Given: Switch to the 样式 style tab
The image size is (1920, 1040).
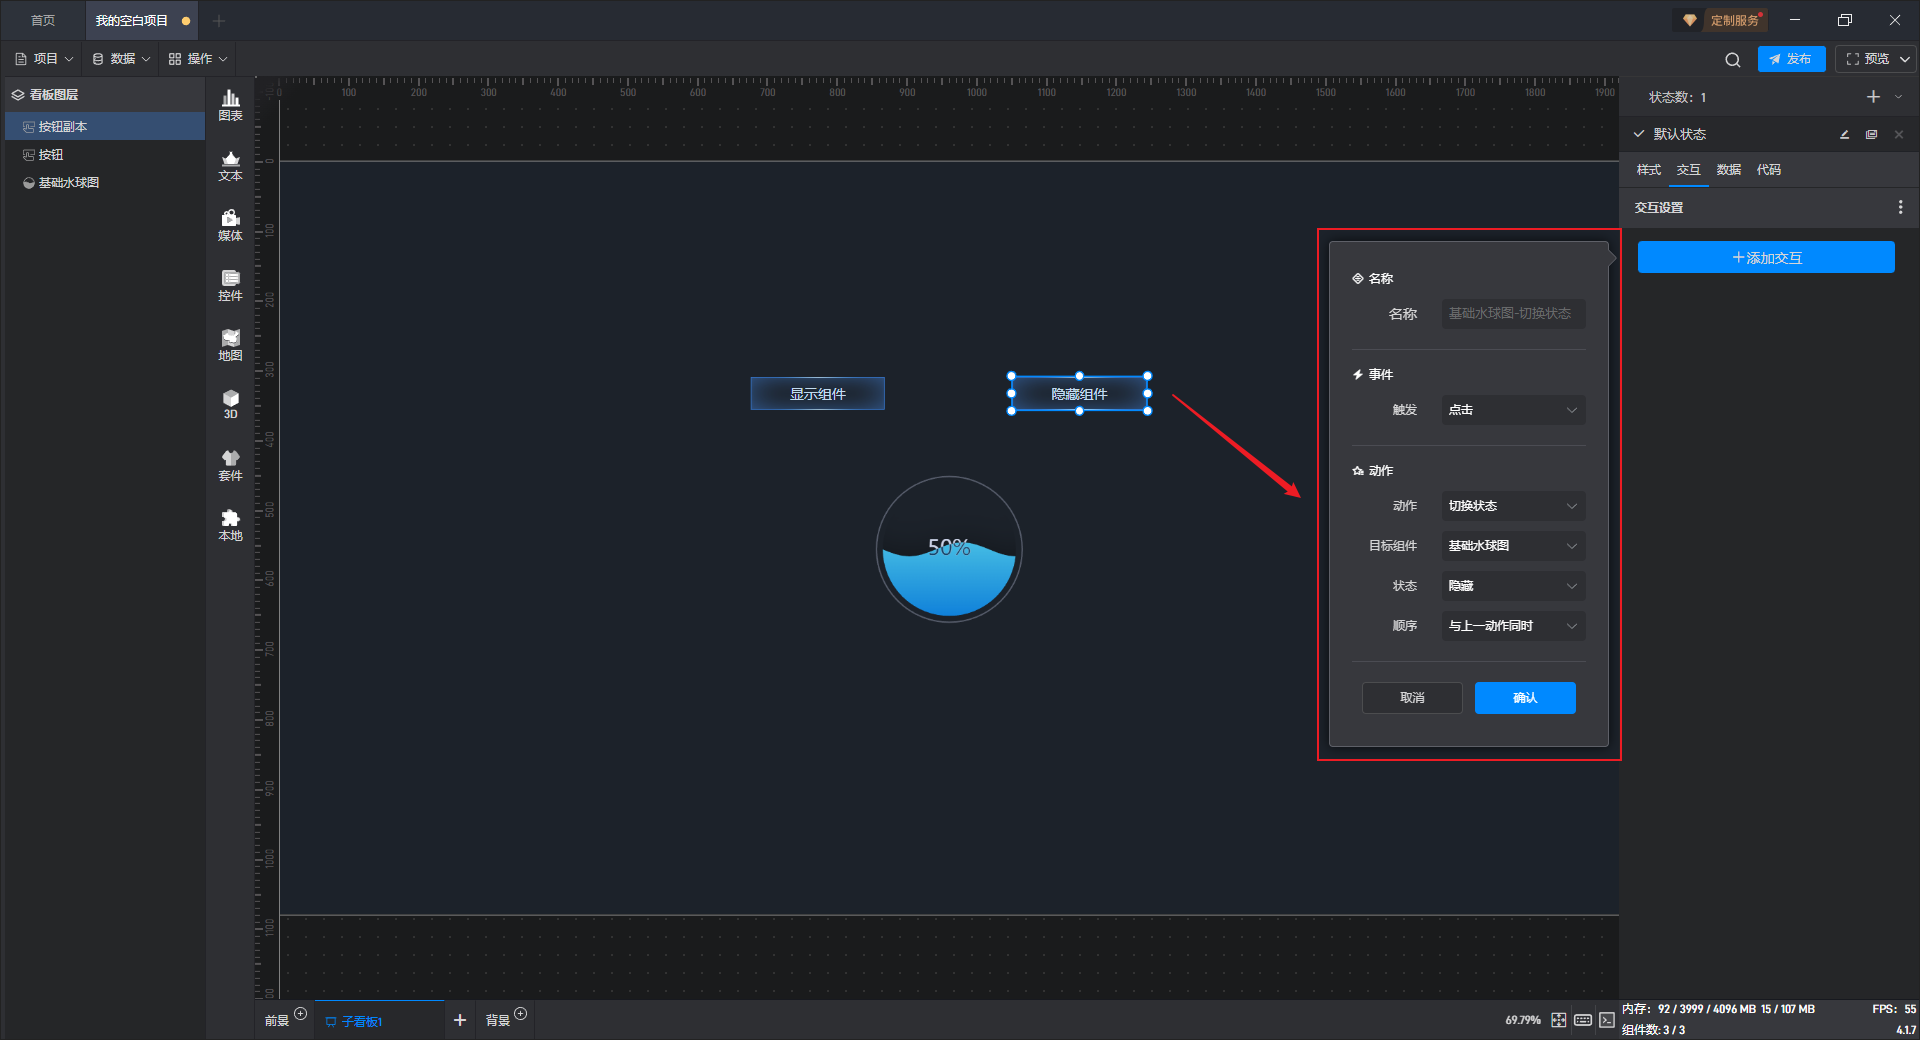Looking at the screenshot, I should point(1648,170).
